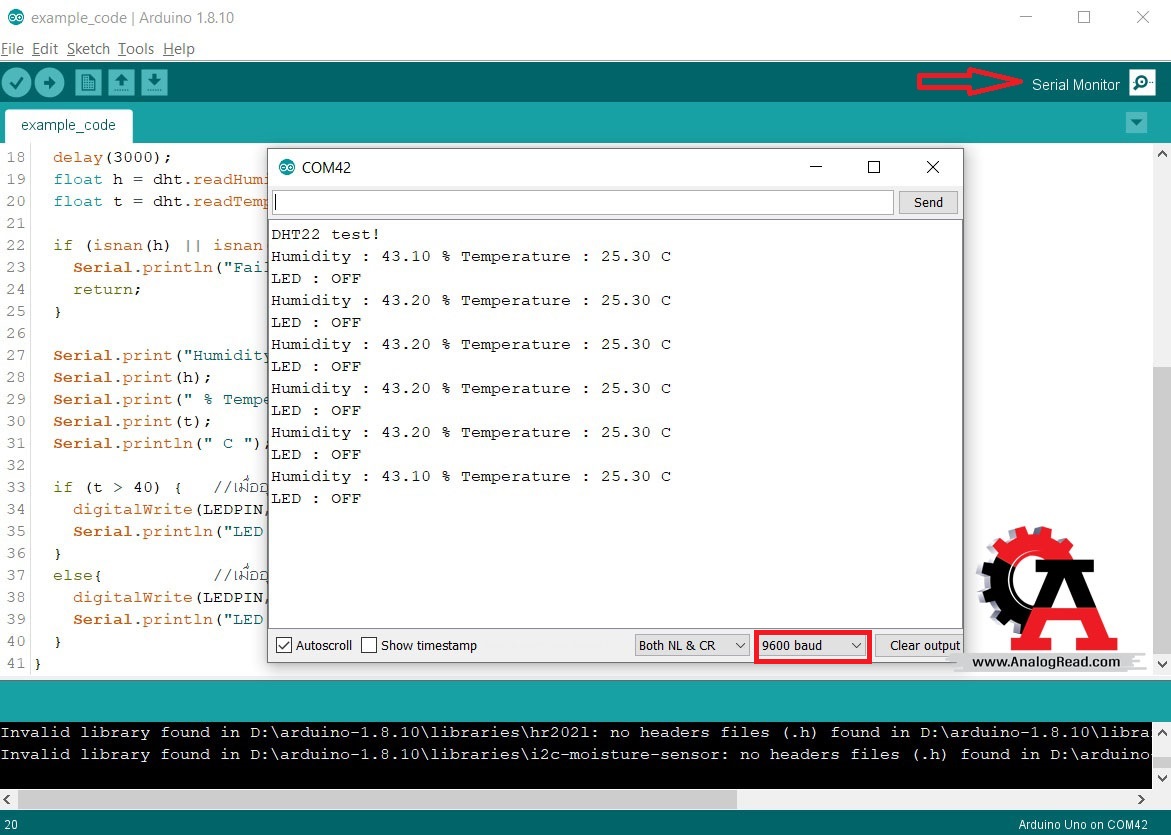
Task: Select the example_code tab
Action: [x=69, y=125]
